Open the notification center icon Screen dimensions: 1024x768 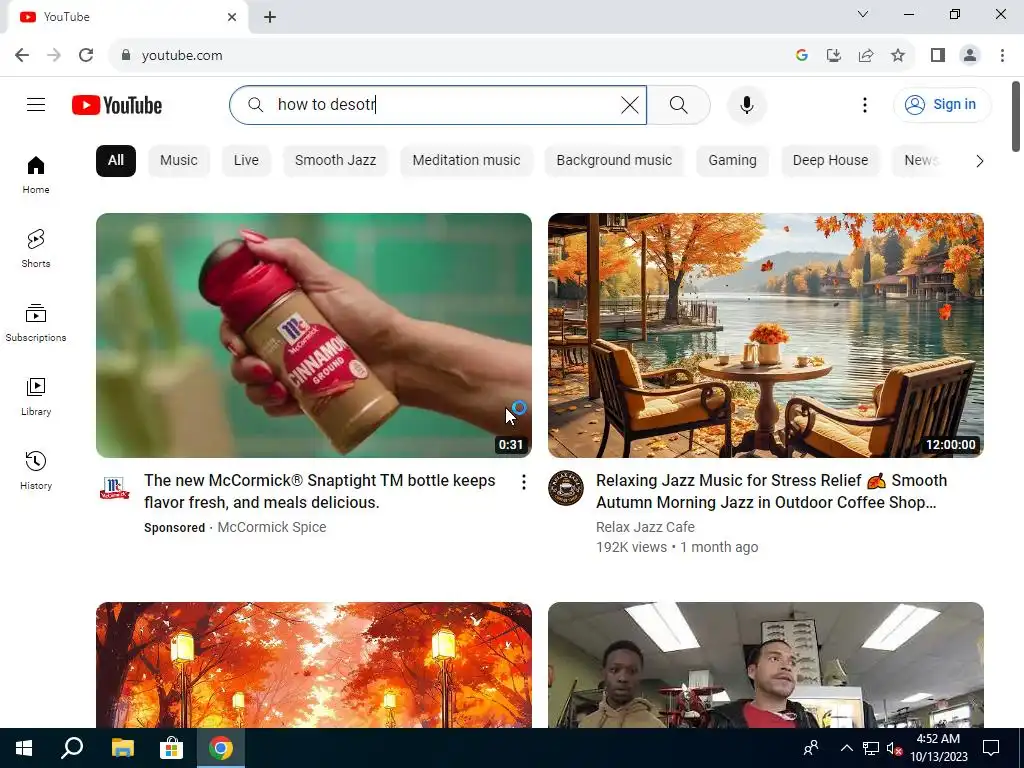(991, 748)
